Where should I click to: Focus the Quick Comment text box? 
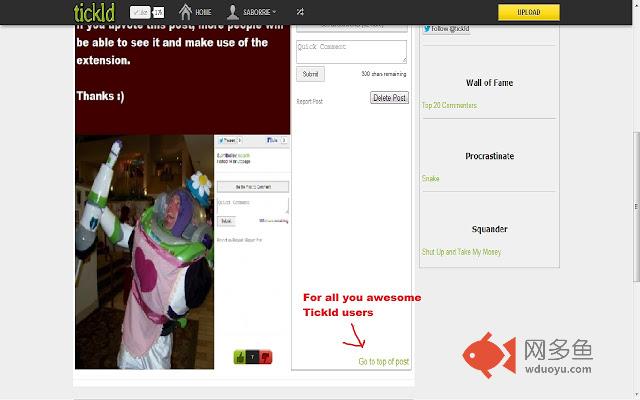(x=351, y=52)
